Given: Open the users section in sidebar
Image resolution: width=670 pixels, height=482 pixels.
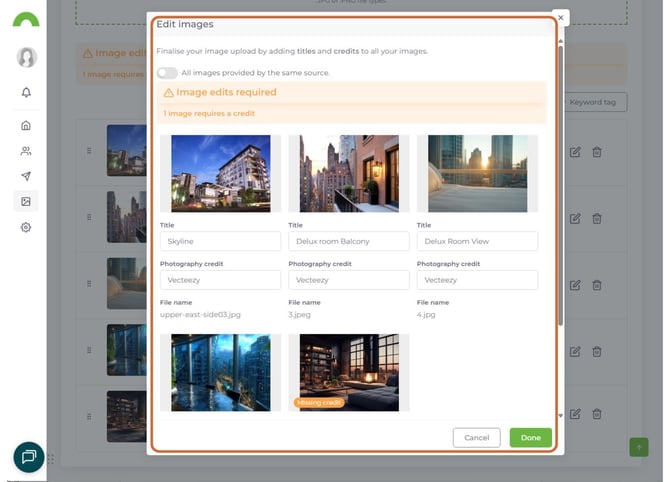Looking at the screenshot, I should coord(26,151).
